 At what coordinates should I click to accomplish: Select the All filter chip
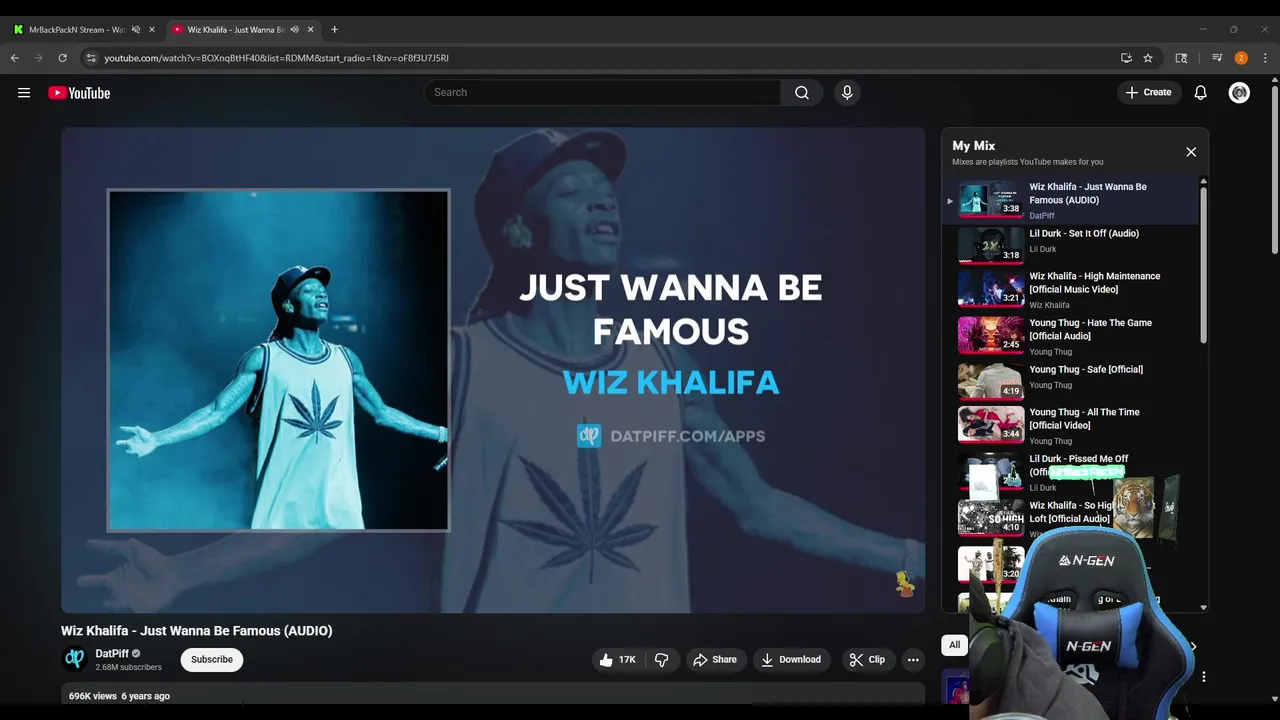(x=954, y=645)
